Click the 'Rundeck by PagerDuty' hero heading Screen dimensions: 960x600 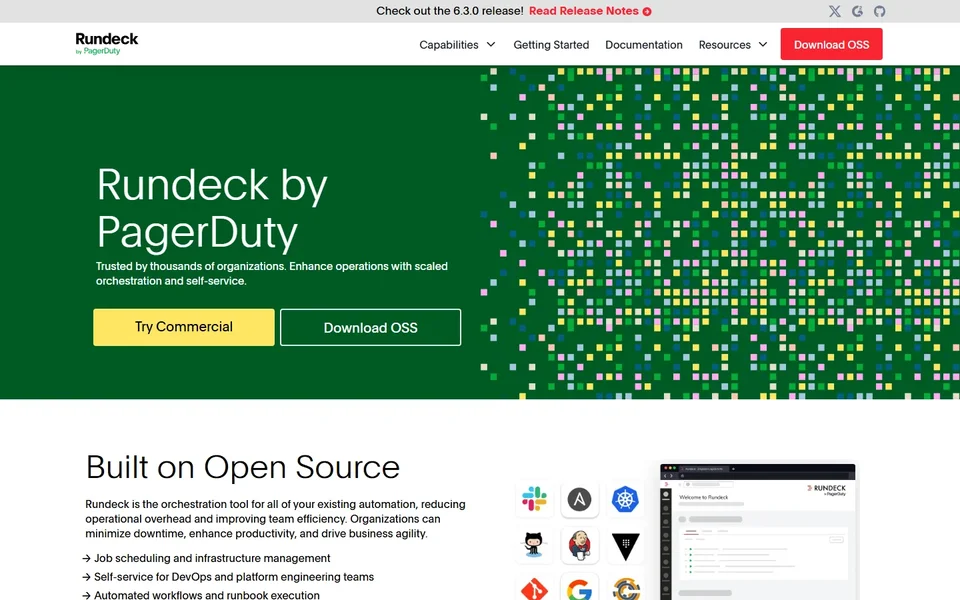212,208
